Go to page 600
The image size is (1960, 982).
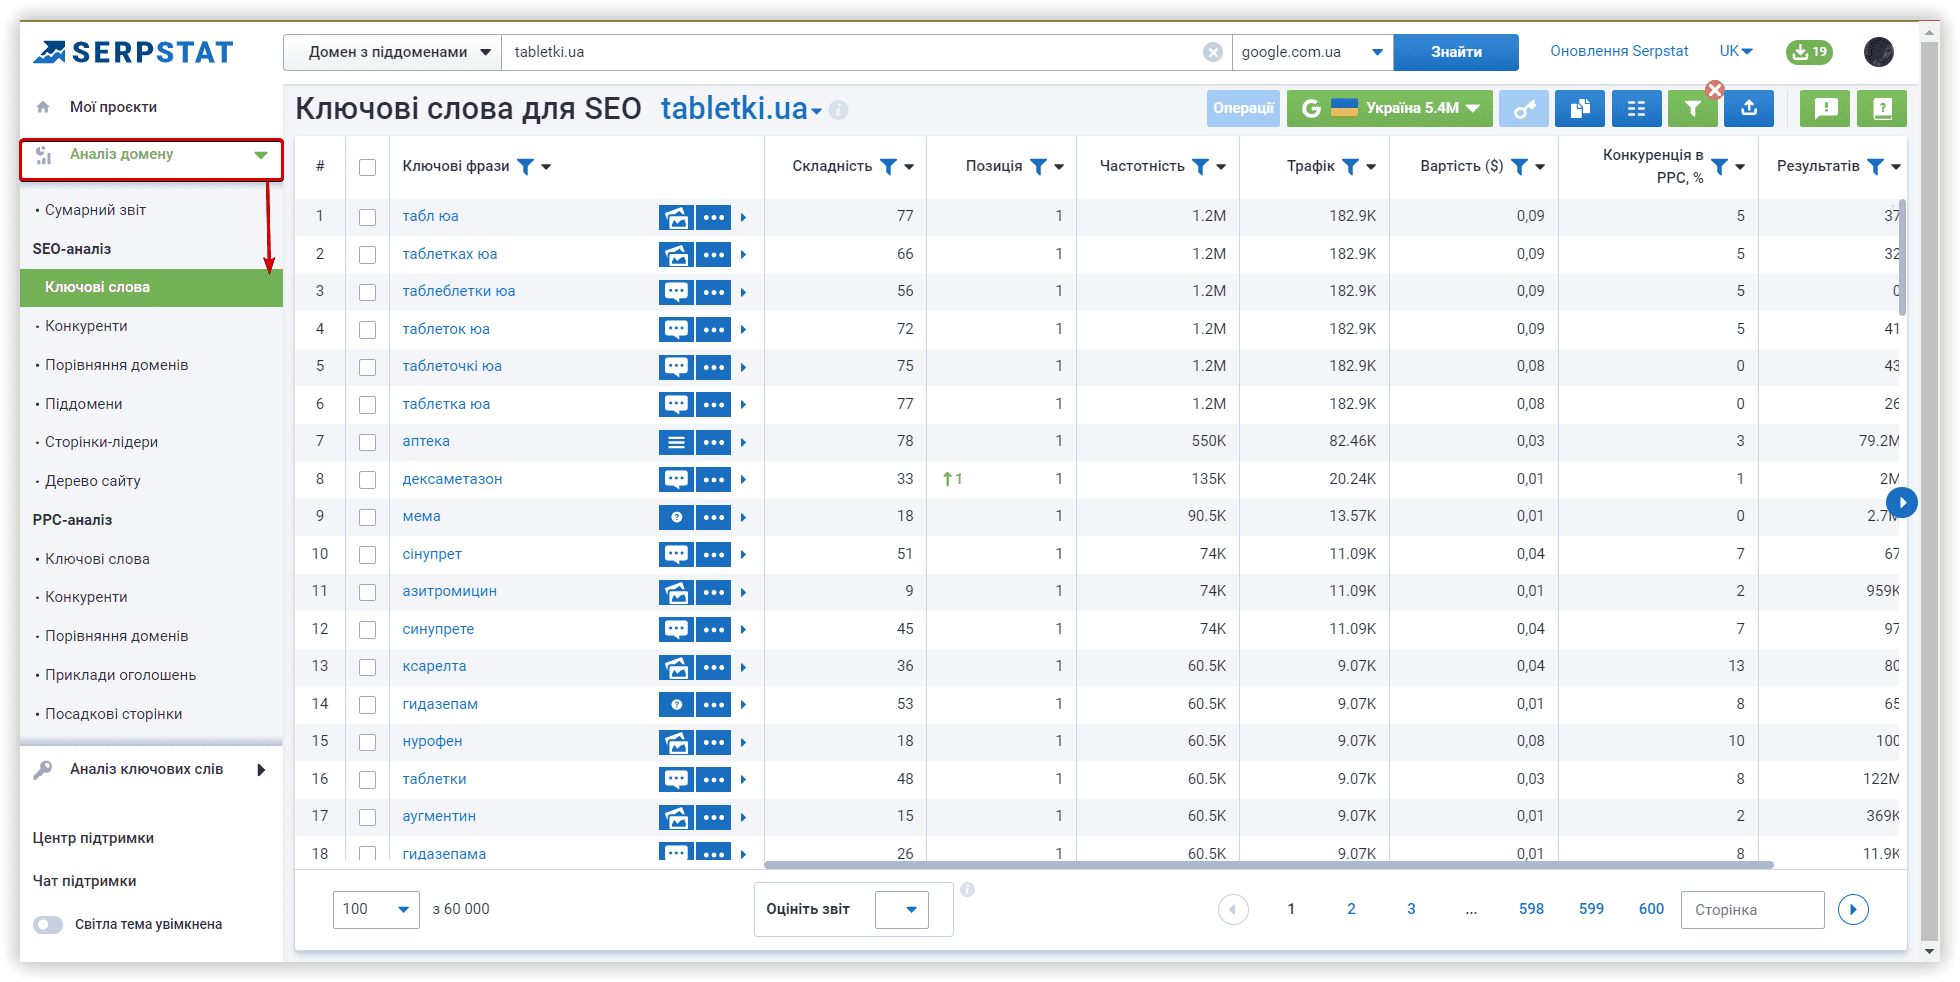click(1651, 909)
